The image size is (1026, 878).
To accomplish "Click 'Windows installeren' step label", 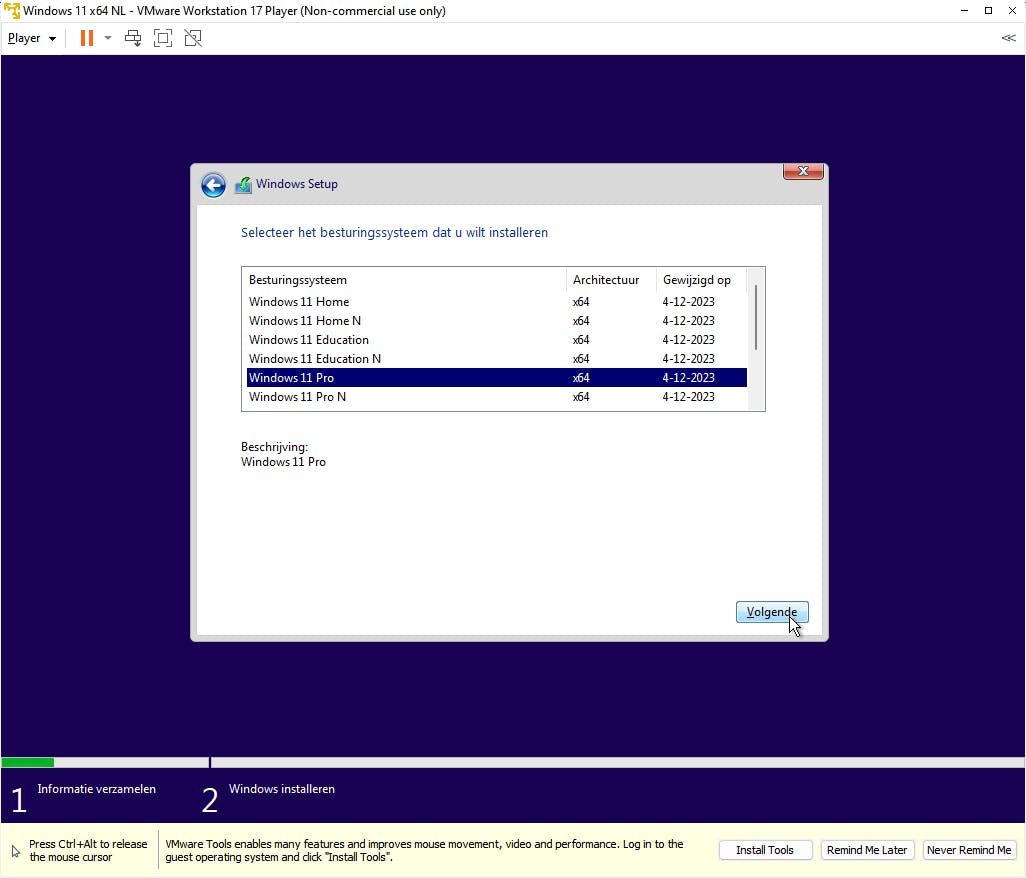I will pyautogui.click(x=281, y=789).
